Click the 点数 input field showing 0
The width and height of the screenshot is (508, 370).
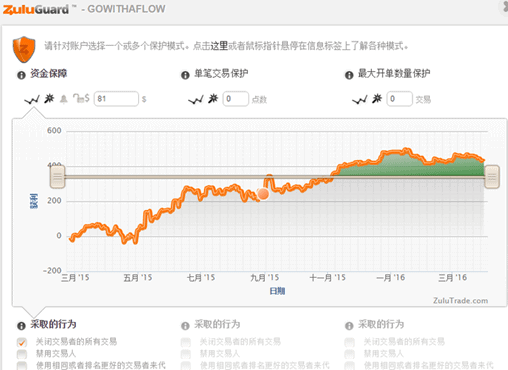pyautogui.click(x=236, y=99)
